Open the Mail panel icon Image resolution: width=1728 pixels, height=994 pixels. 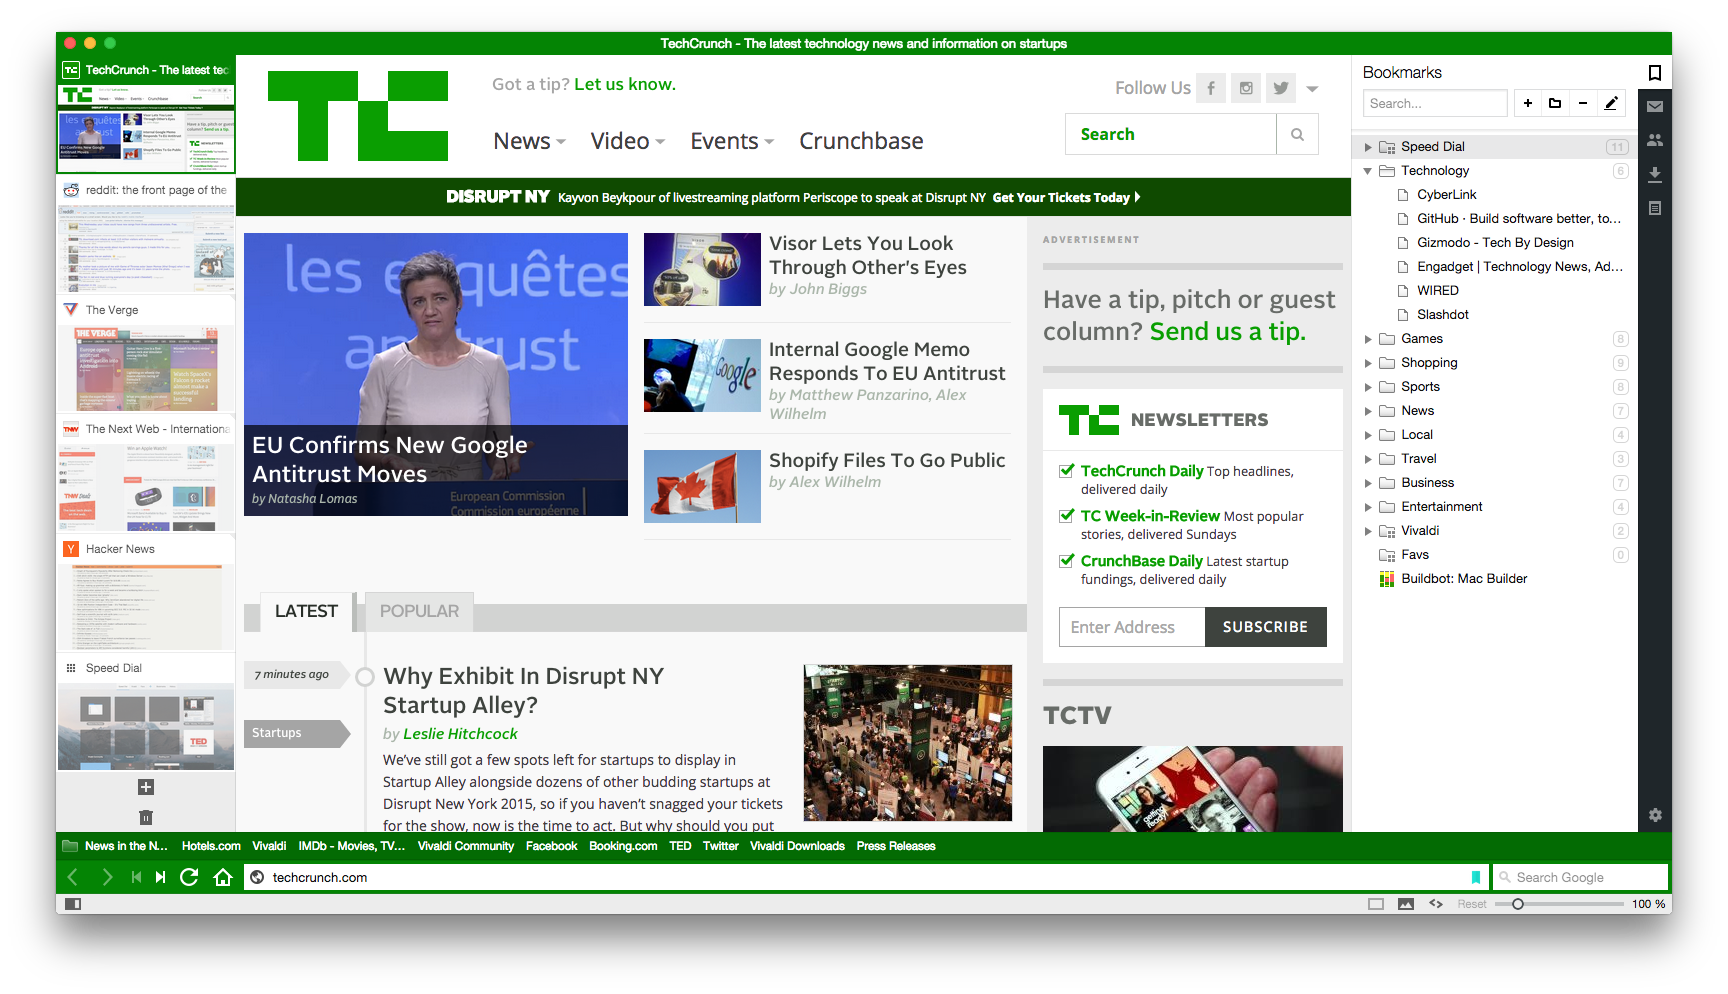[x=1655, y=106]
